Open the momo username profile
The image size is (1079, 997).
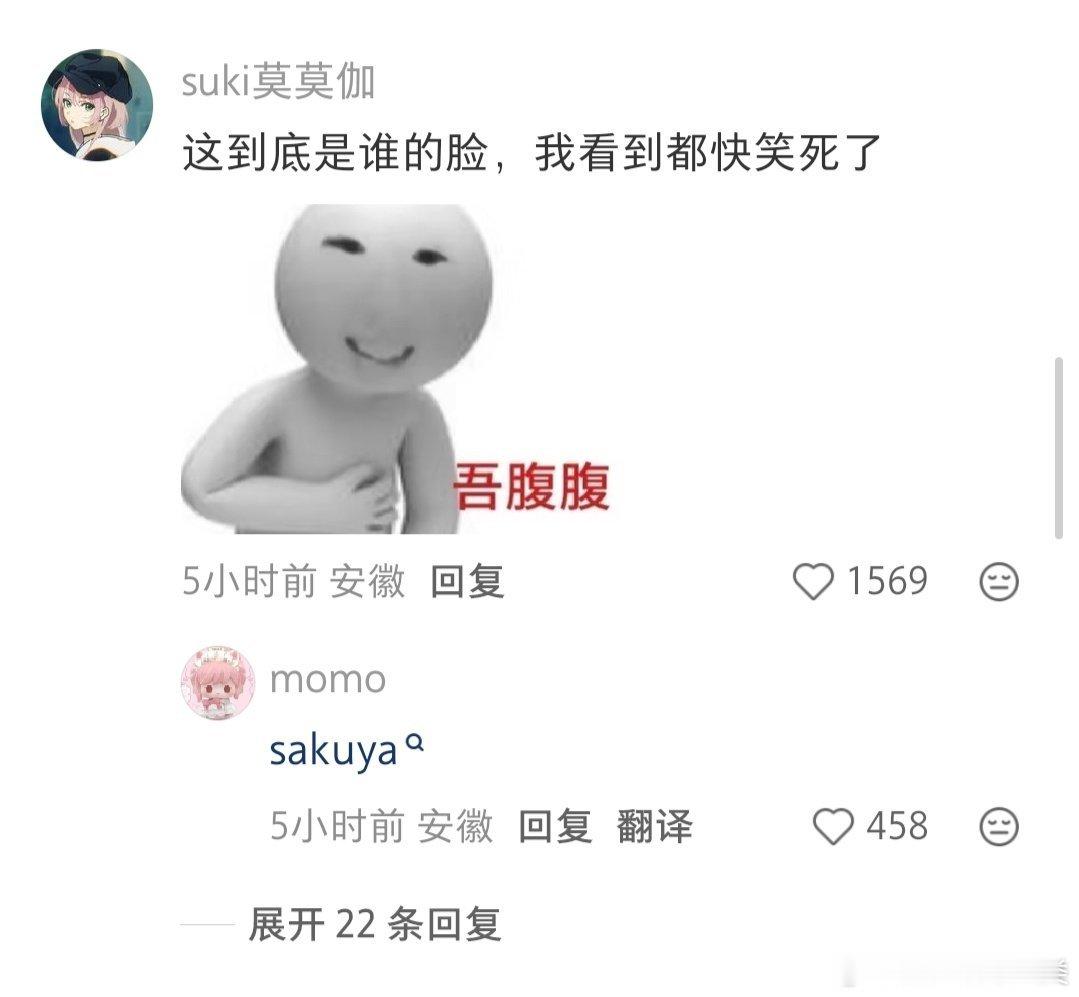[x=328, y=680]
